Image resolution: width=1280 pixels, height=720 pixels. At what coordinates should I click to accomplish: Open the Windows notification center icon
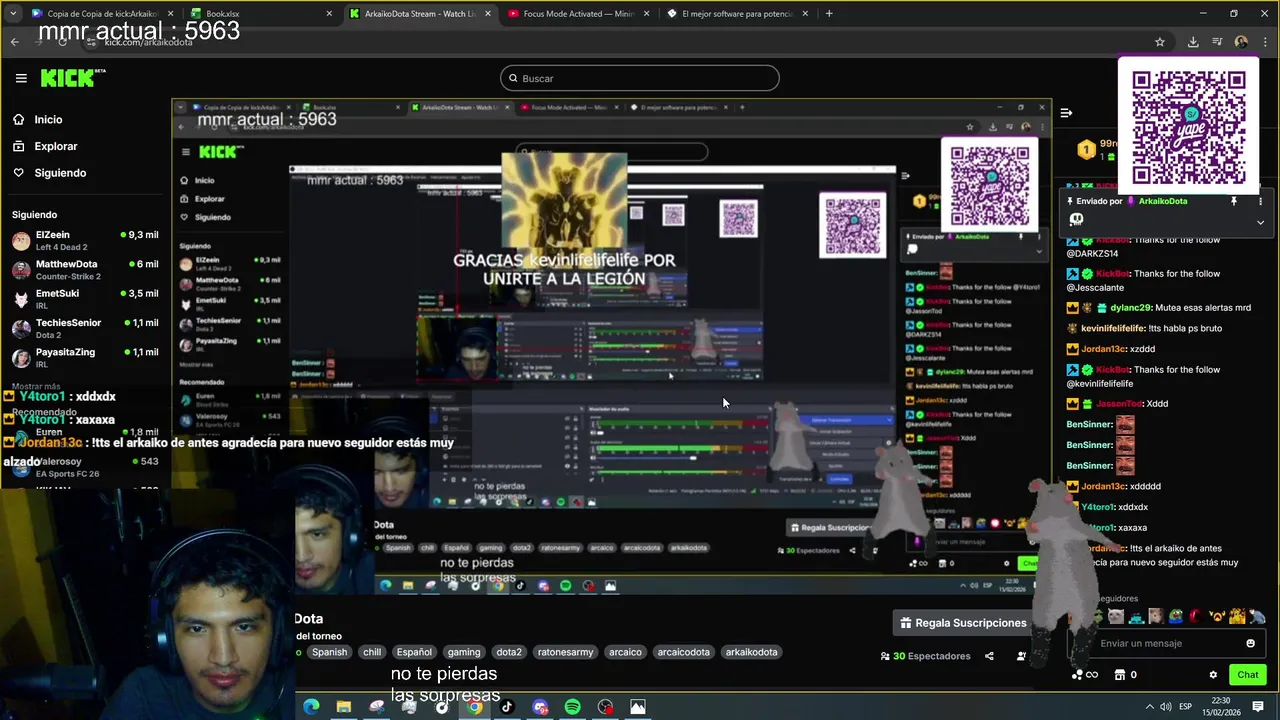1258,707
